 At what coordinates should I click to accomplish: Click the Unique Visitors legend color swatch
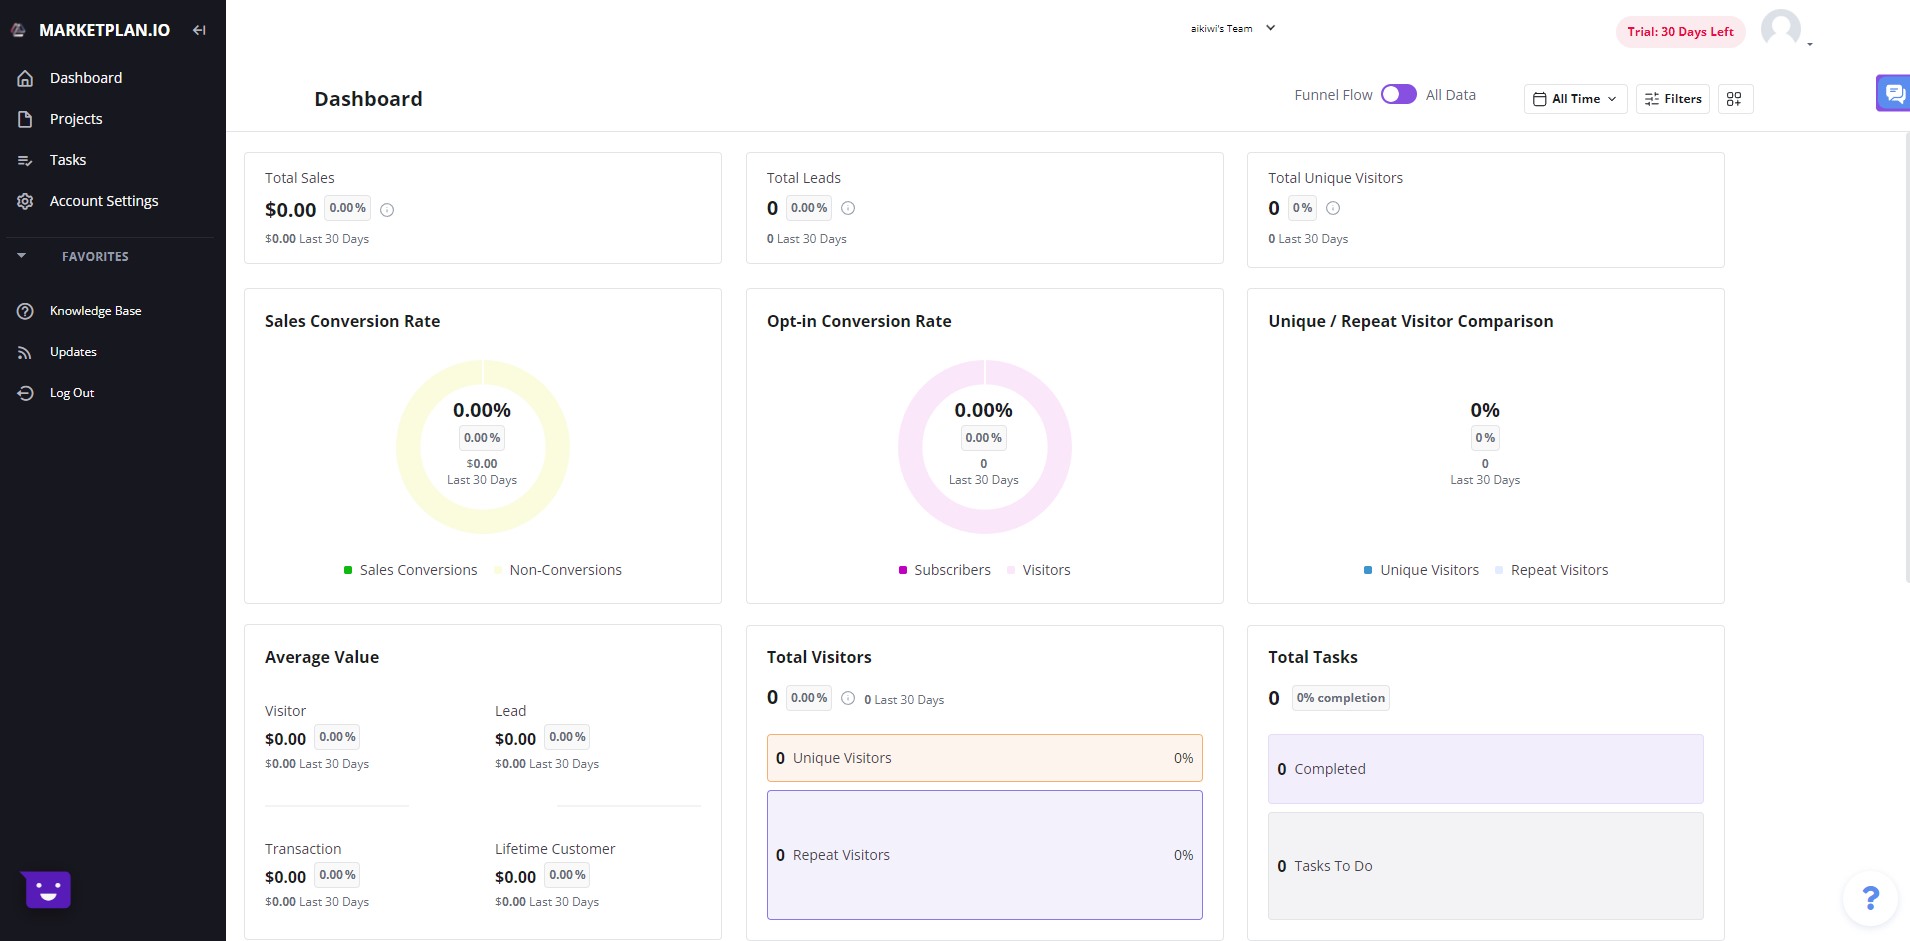(1368, 570)
